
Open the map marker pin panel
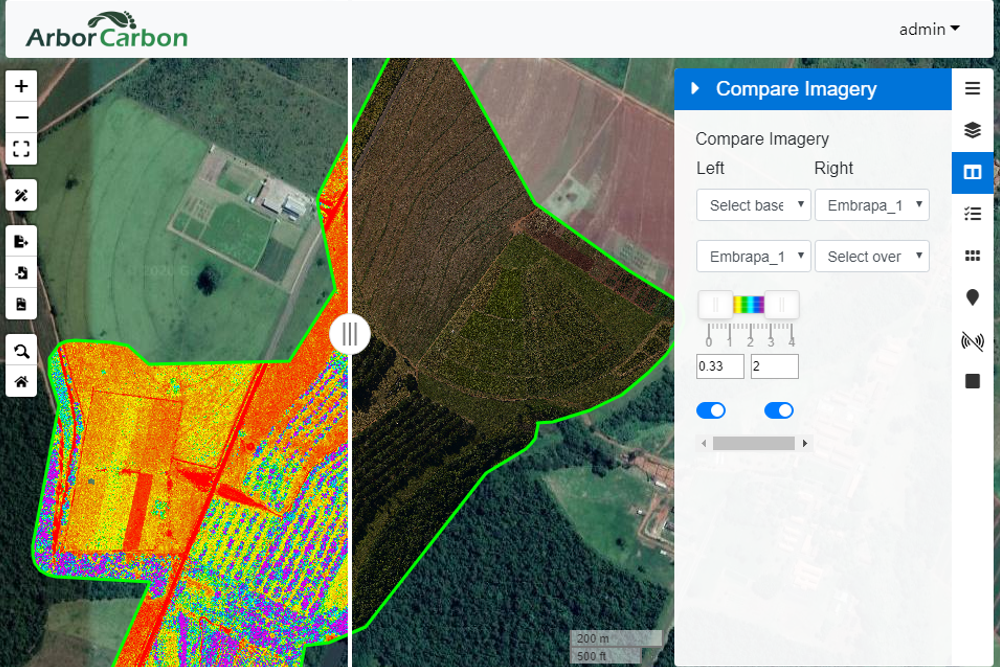point(972,298)
